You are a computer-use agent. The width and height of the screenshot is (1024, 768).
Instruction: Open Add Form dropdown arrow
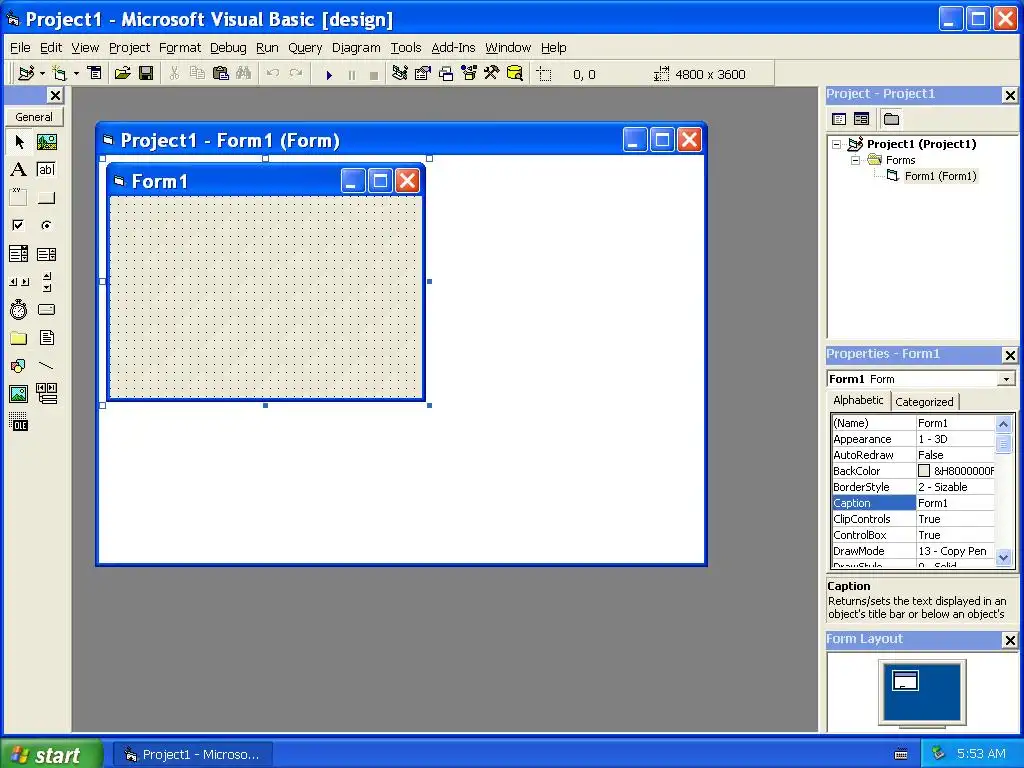(76, 73)
